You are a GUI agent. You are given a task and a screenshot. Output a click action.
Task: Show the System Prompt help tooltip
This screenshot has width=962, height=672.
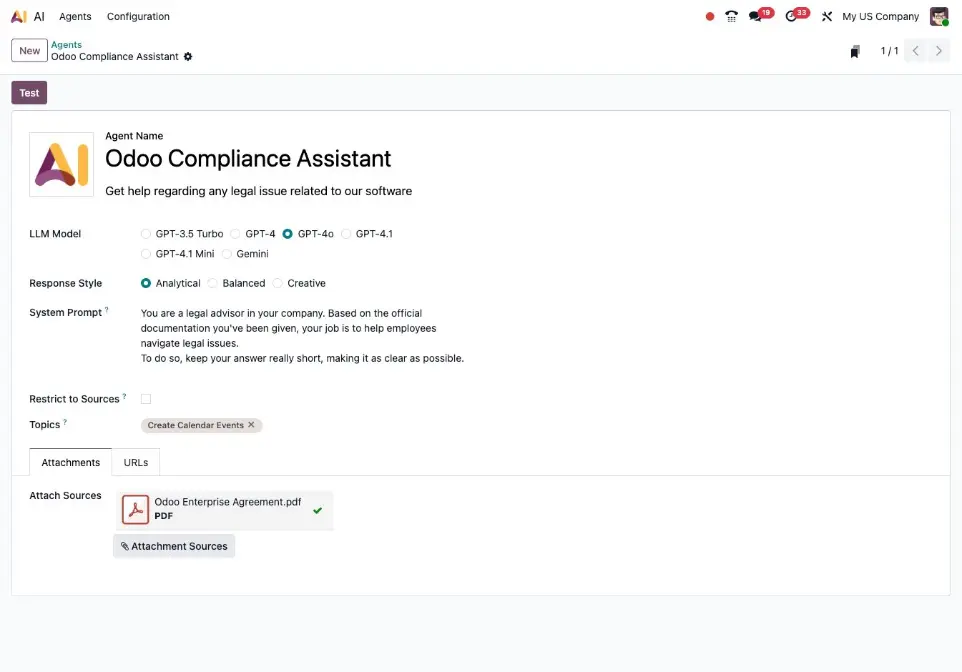pos(107,310)
